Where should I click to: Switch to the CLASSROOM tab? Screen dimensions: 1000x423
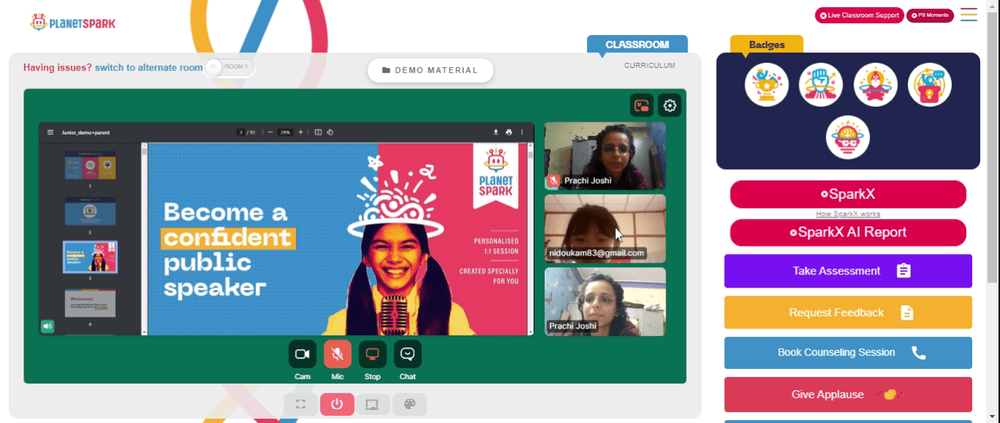point(637,45)
